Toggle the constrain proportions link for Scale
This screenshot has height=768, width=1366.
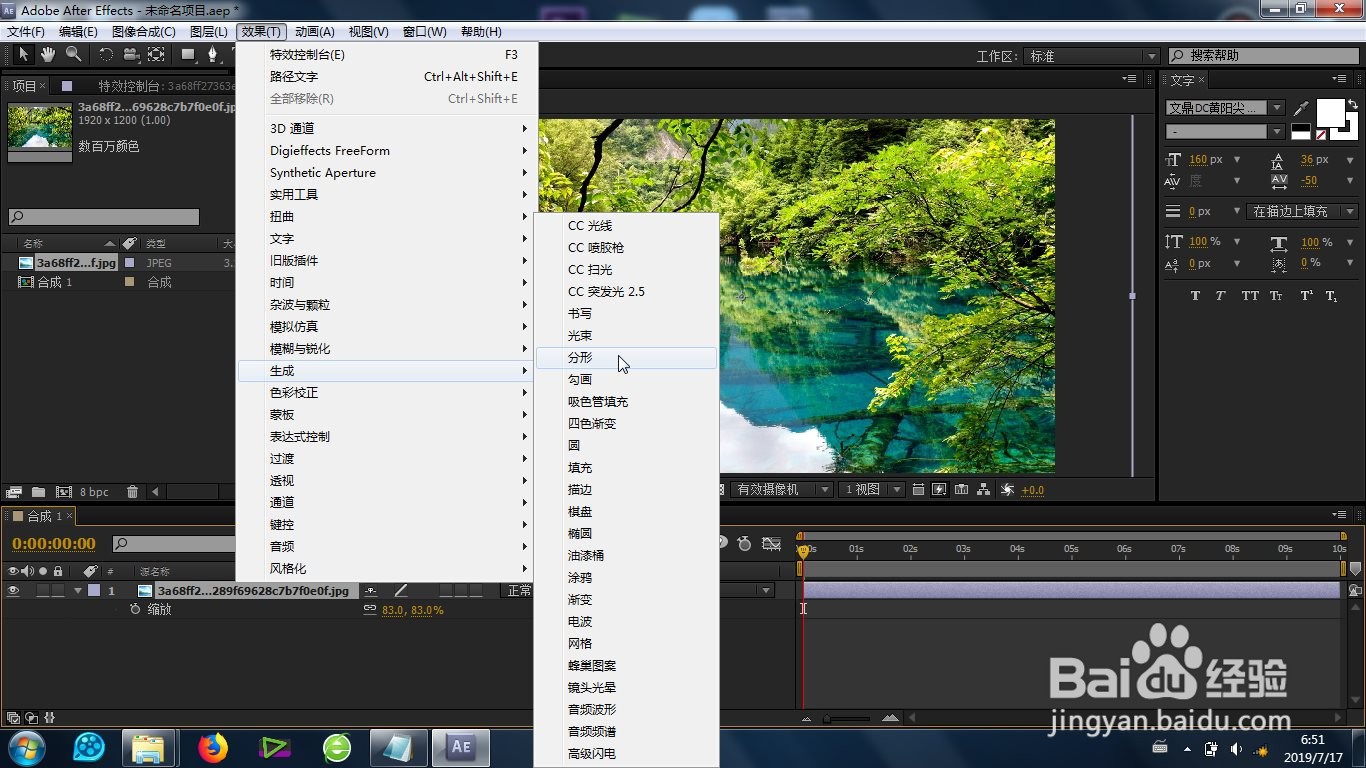(x=370, y=609)
